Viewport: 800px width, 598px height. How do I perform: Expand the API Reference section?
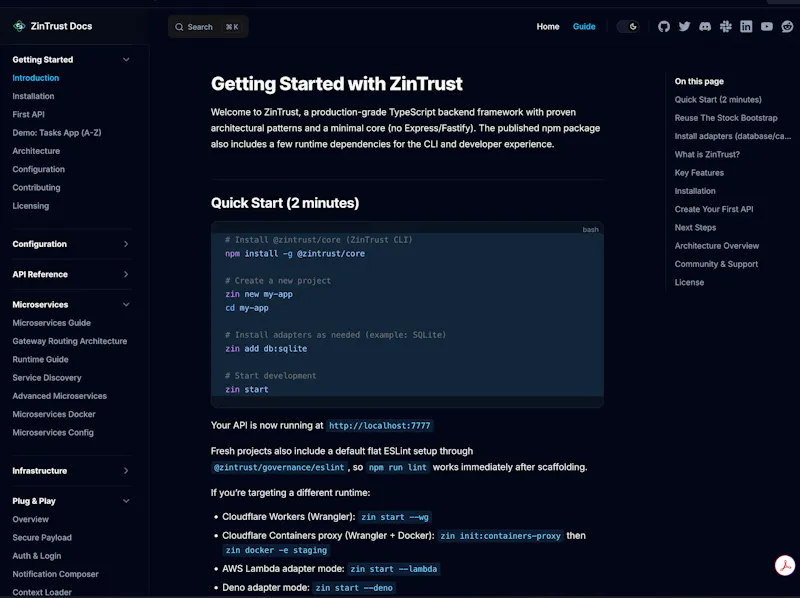tap(126, 275)
